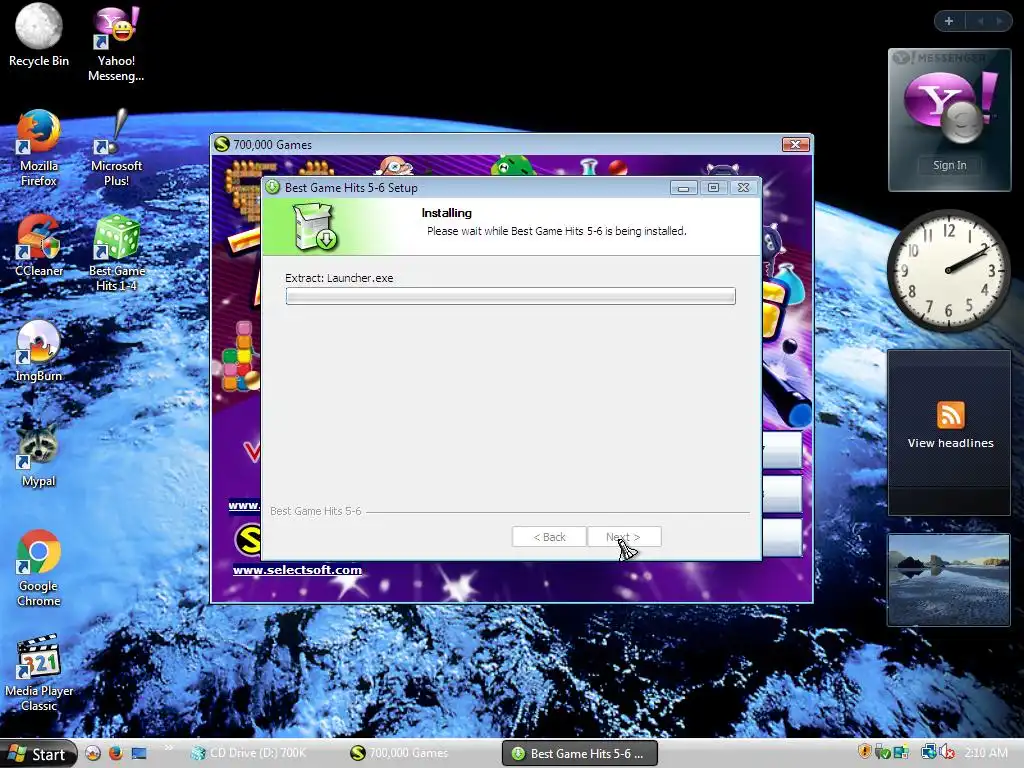Click Sign In on Yahoo Messenger gadget
The image size is (1024, 768).
pyautogui.click(x=950, y=165)
